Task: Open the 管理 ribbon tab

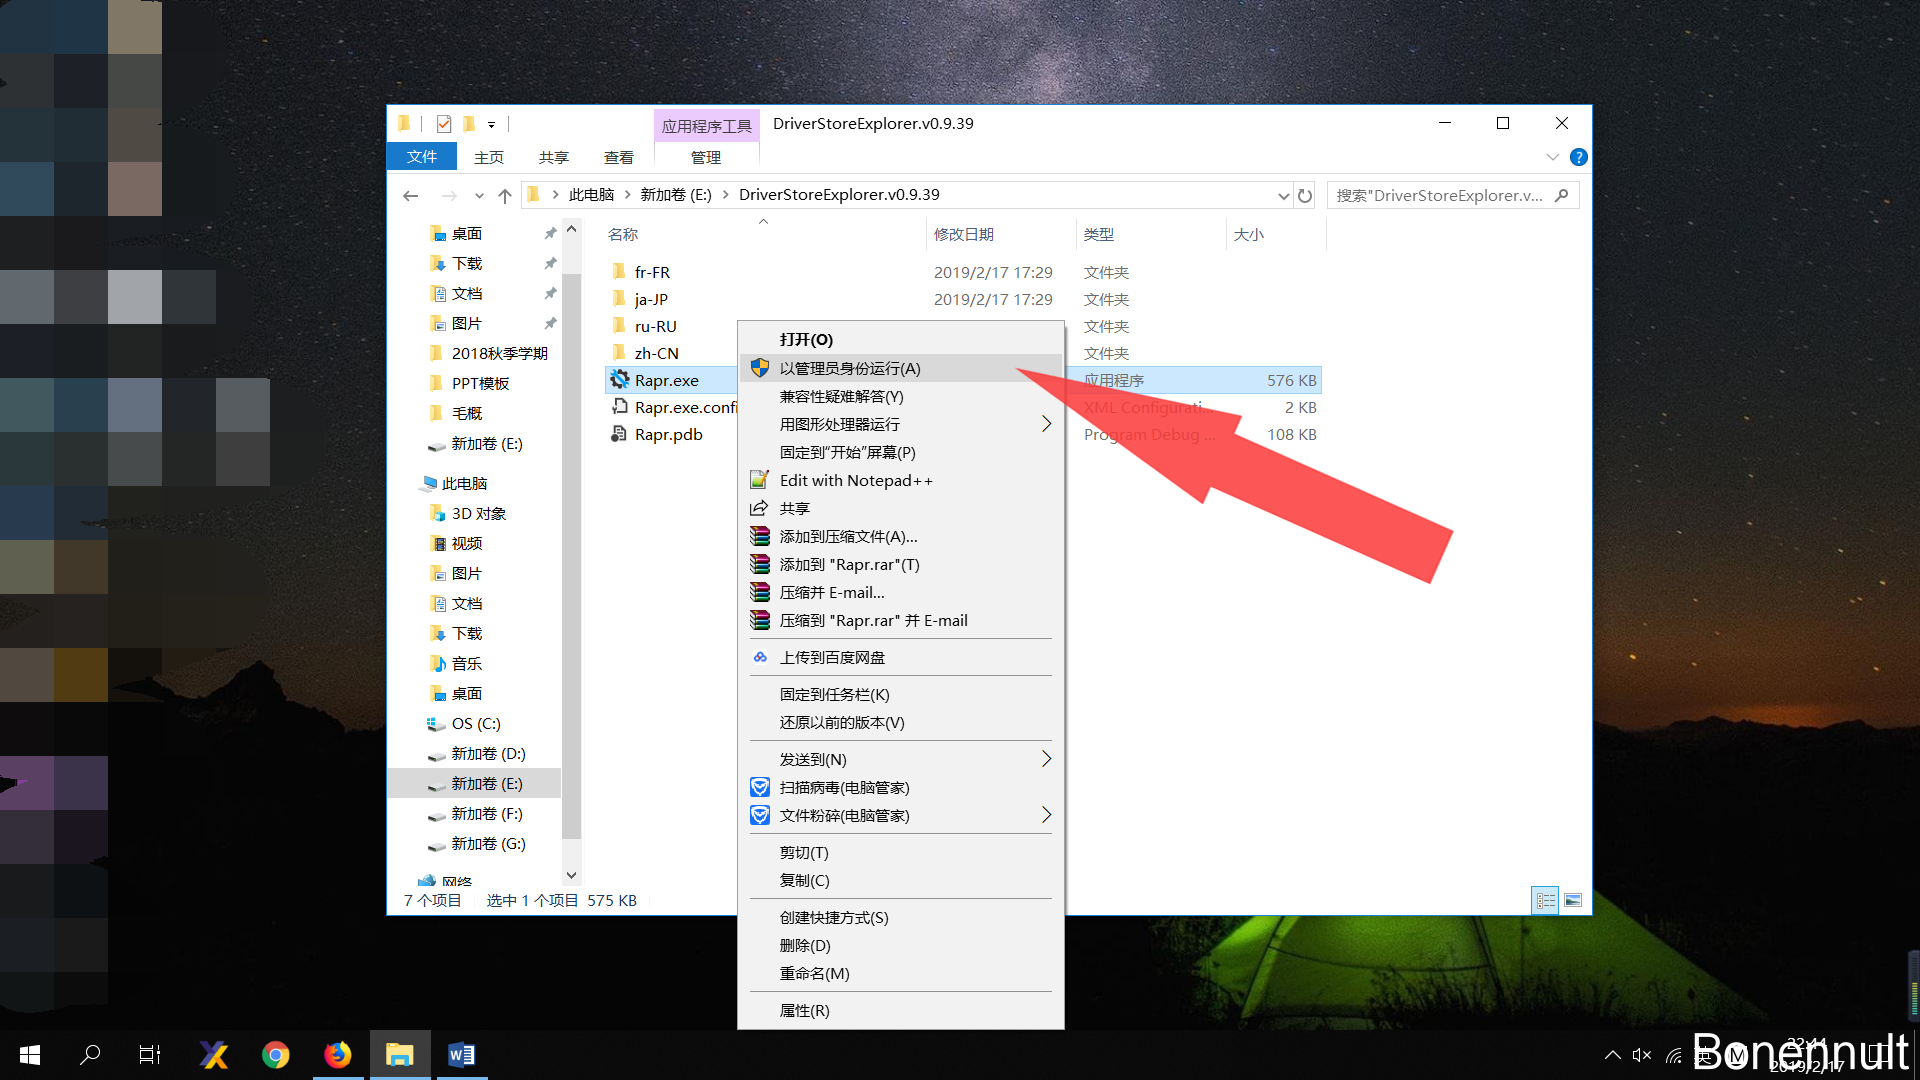Action: click(706, 157)
